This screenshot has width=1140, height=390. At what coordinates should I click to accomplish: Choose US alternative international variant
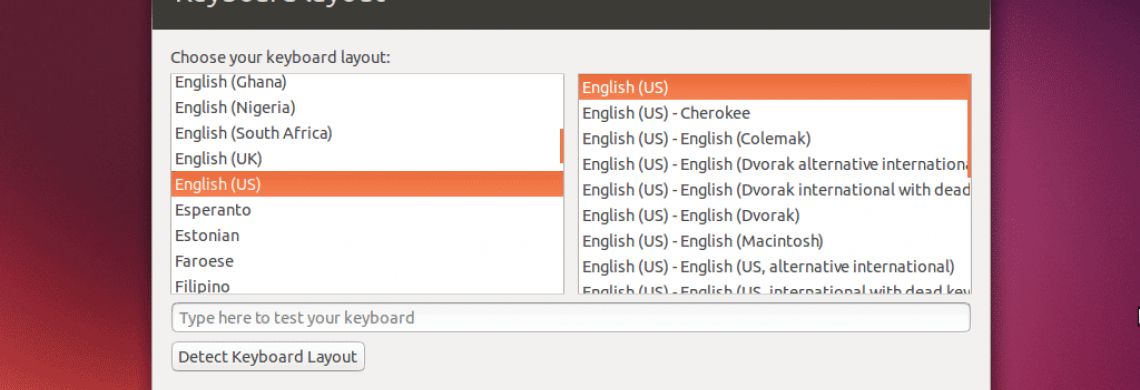point(774,266)
